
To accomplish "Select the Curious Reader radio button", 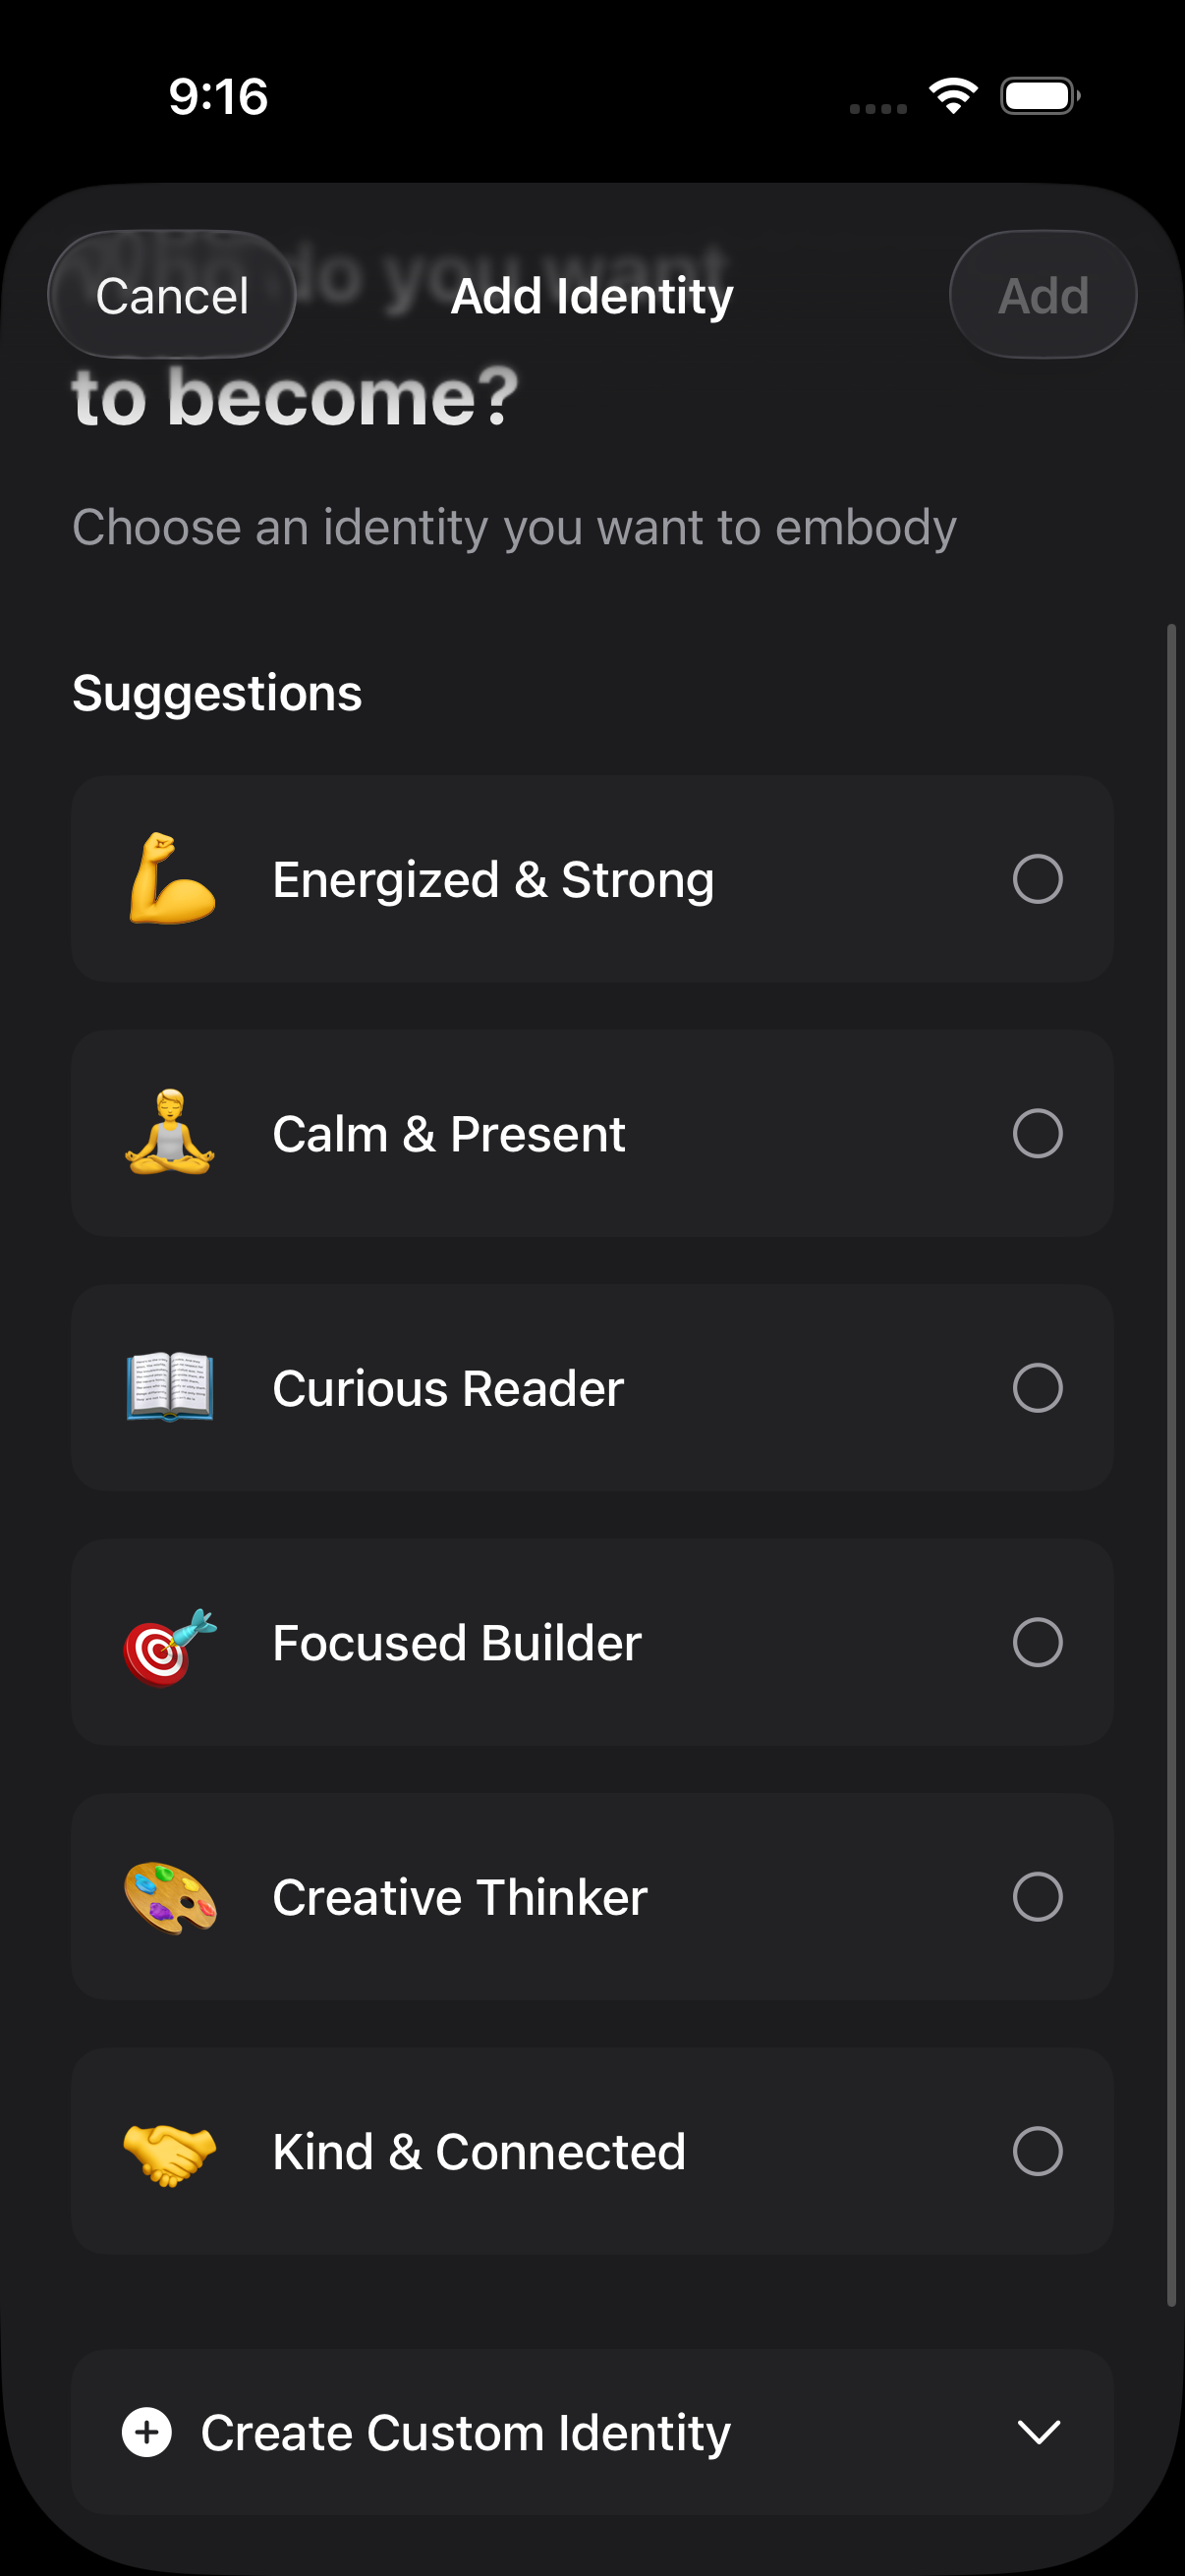I will click(1037, 1388).
